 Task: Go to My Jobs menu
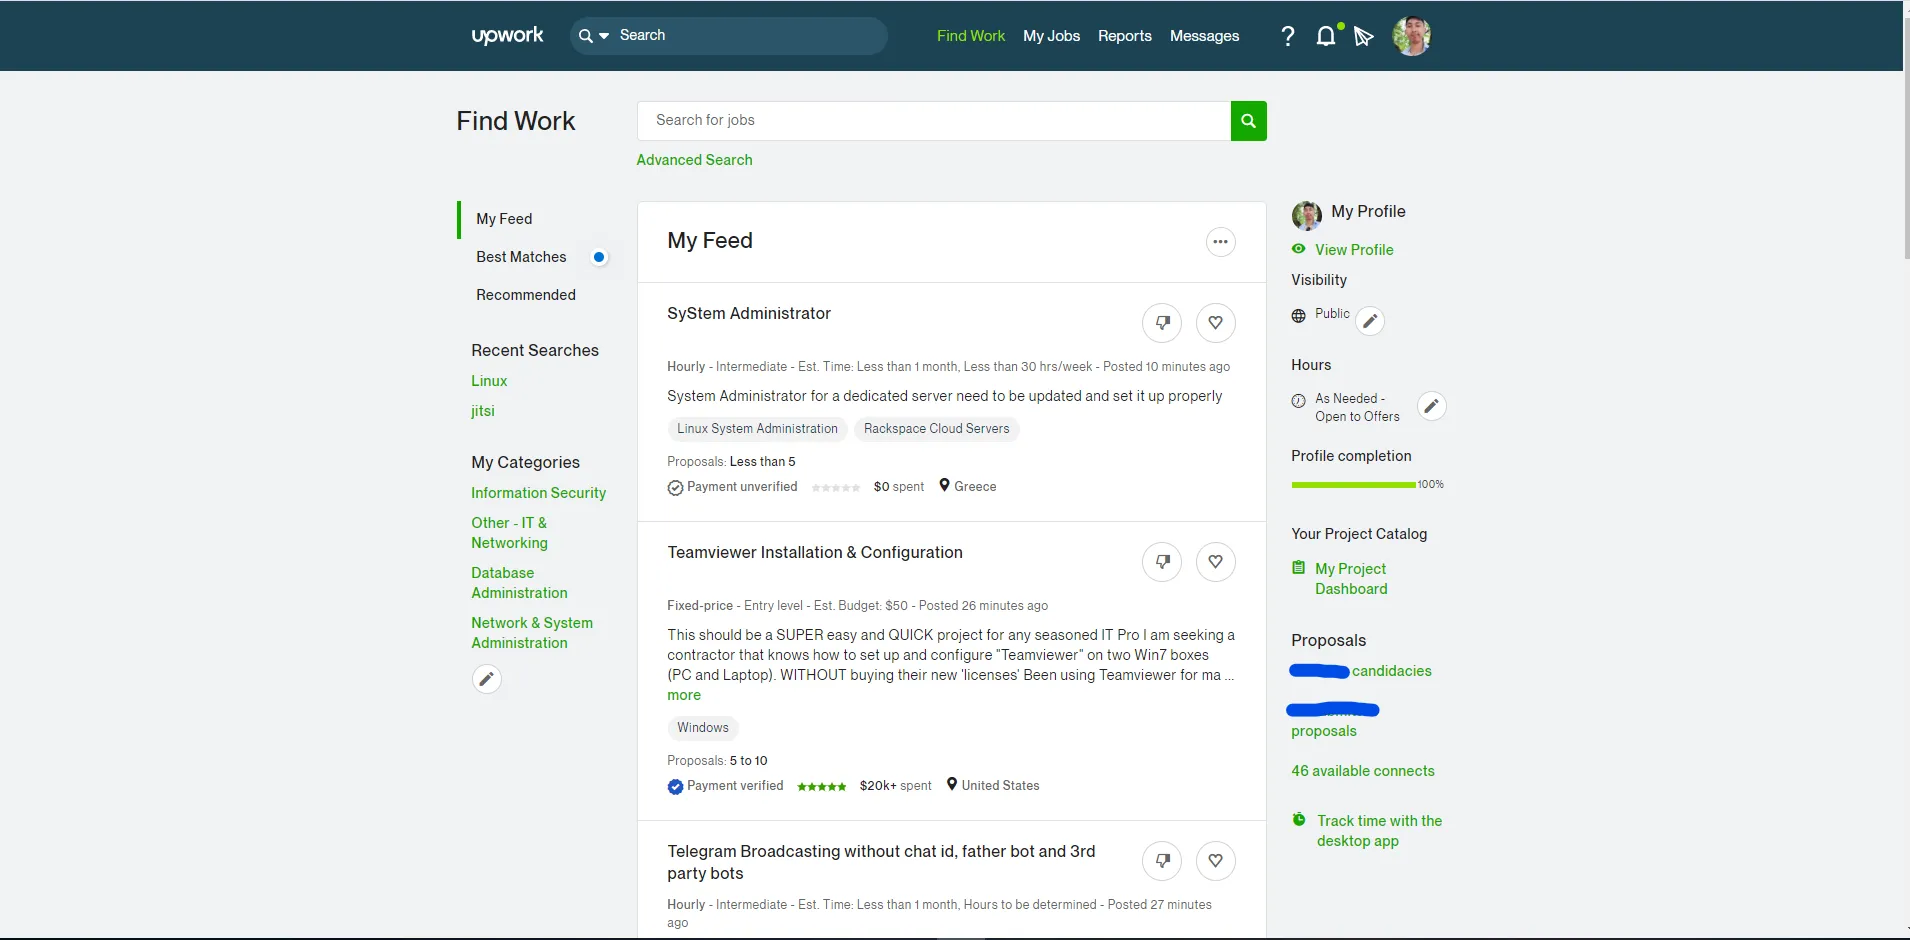(1051, 36)
